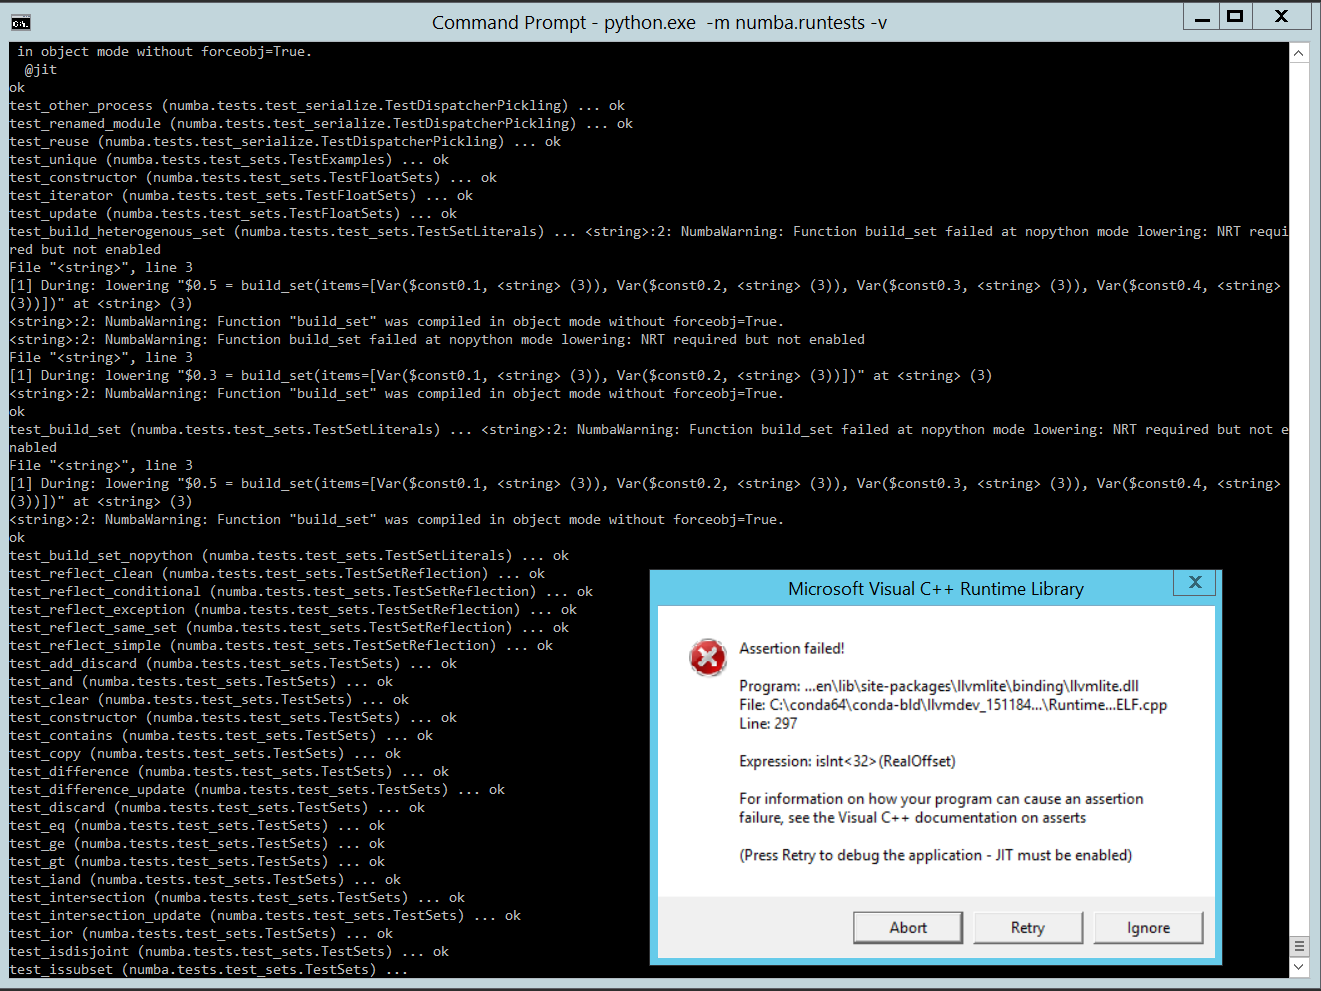Click the test_add_discard TestSets line
Viewport: 1321px width, 991px height.
click(233, 663)
